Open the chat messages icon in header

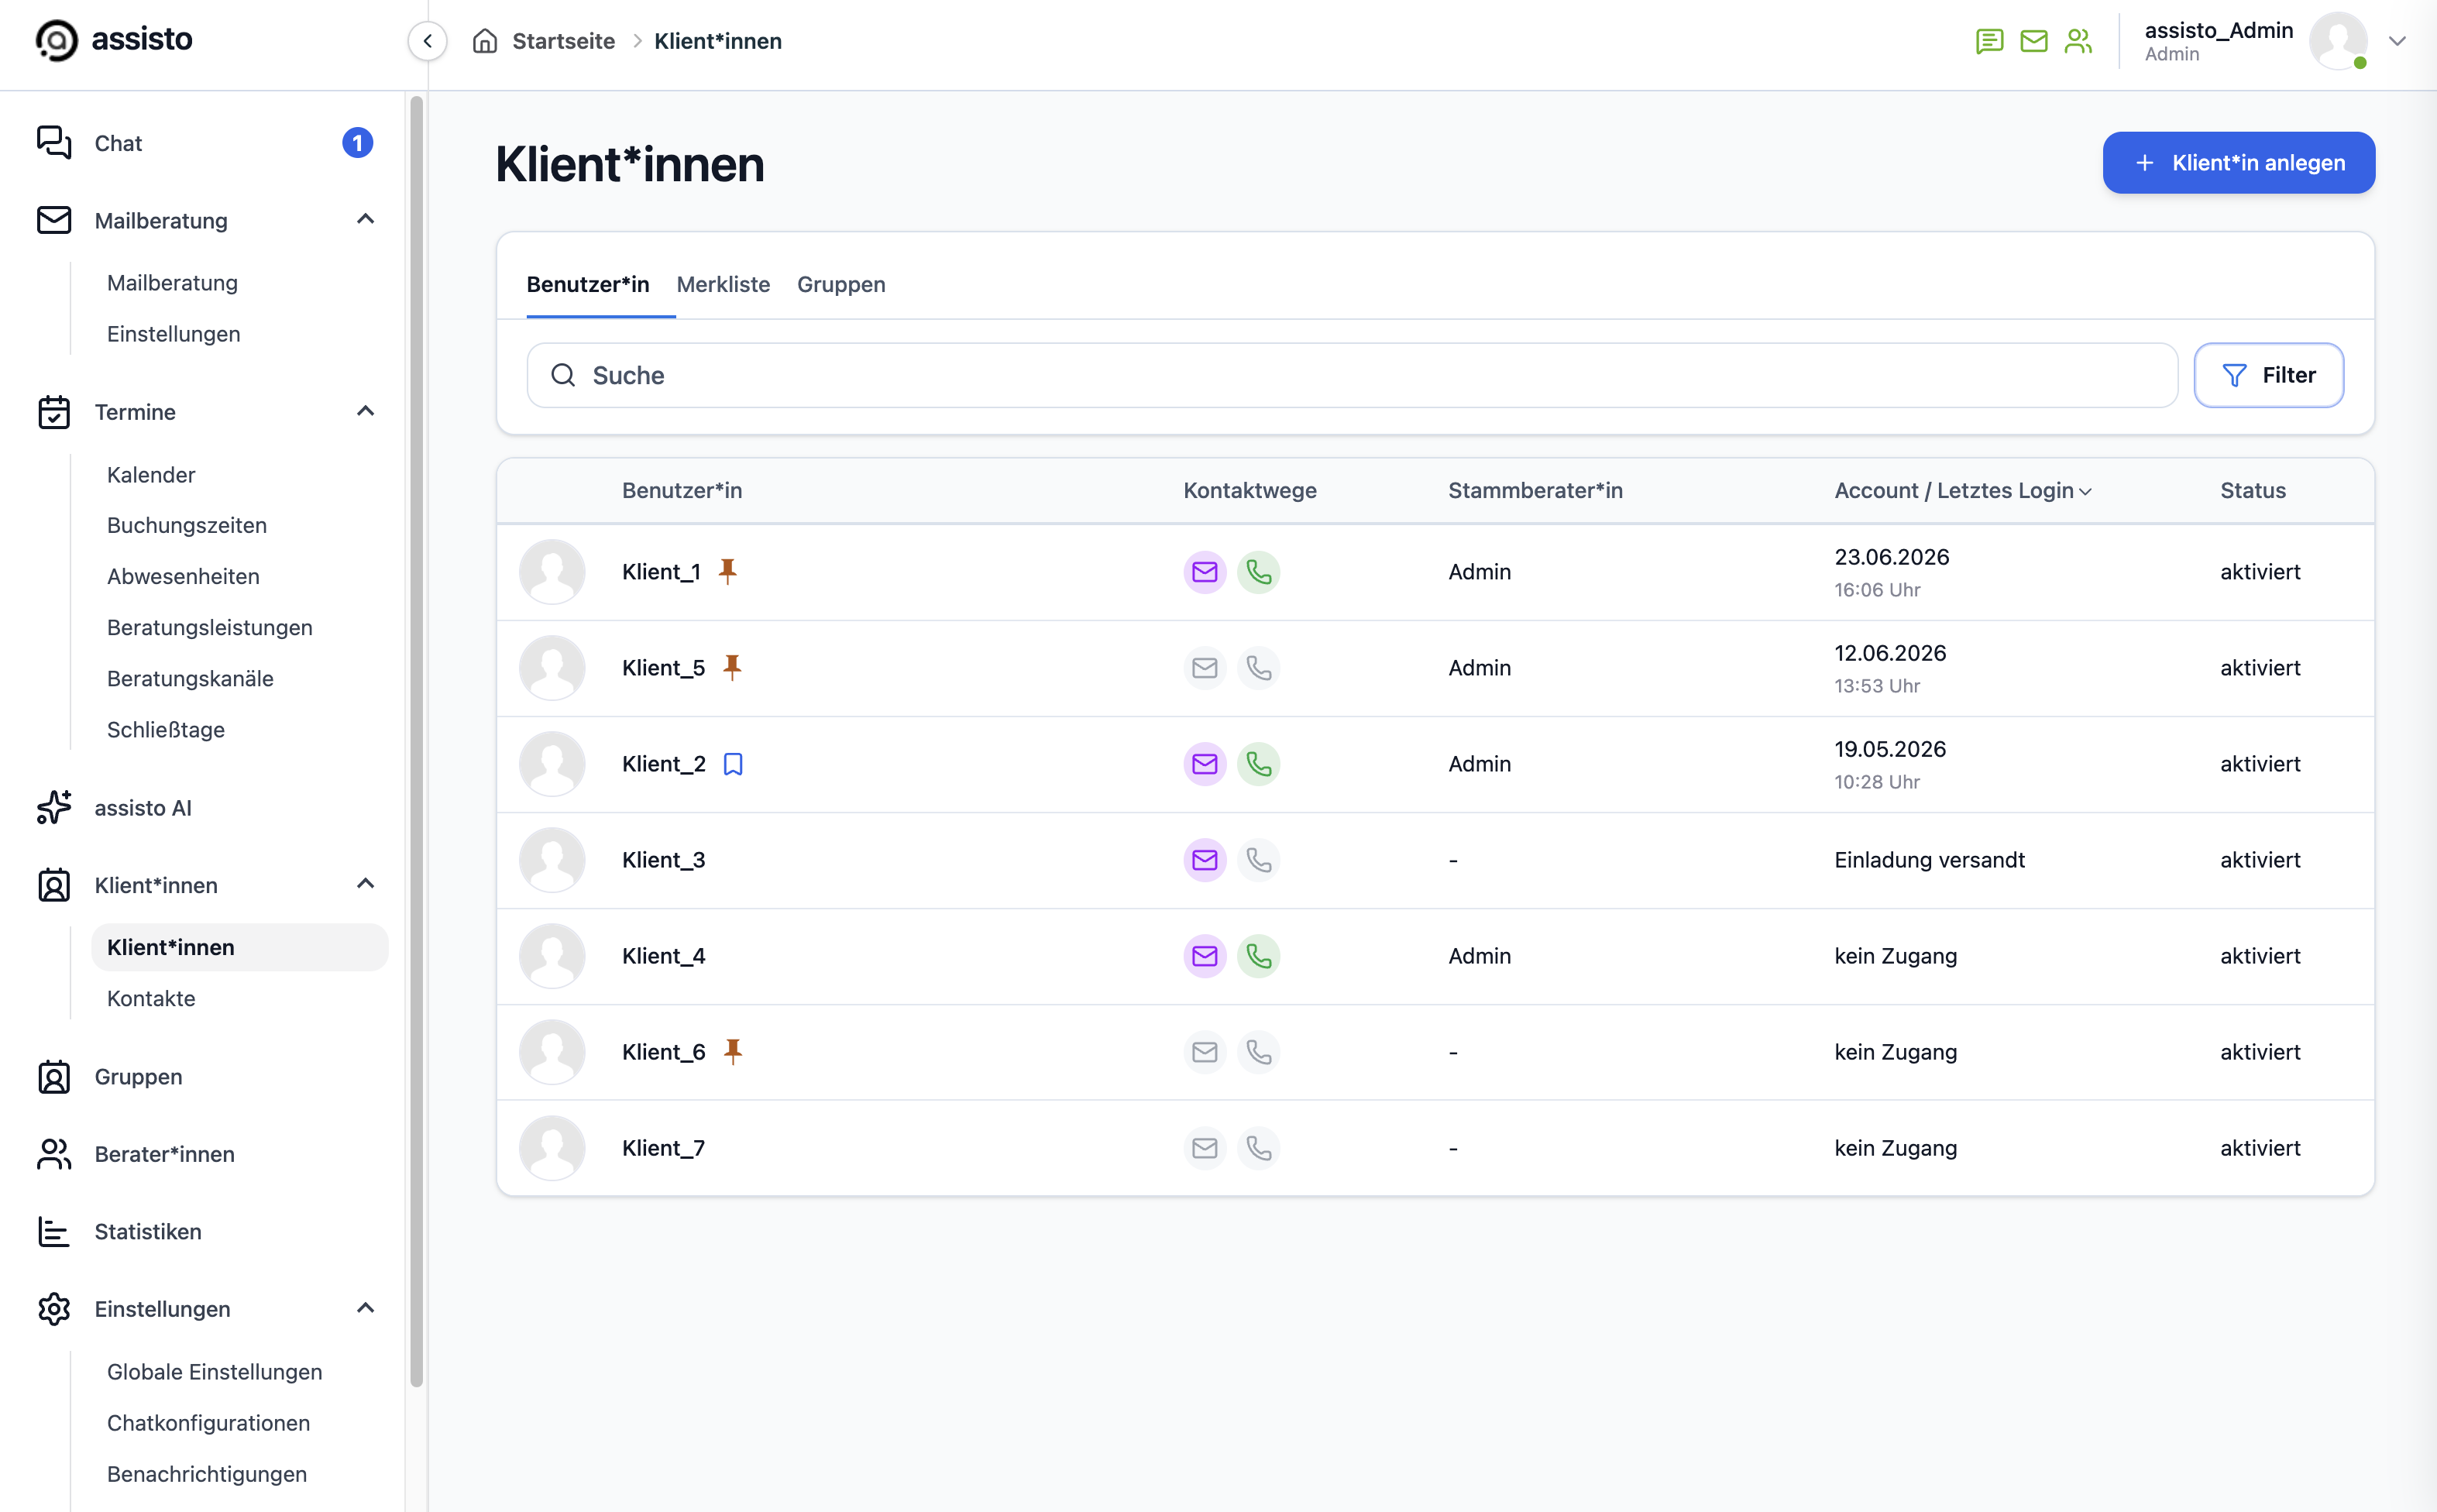(x=1989, y=41)
